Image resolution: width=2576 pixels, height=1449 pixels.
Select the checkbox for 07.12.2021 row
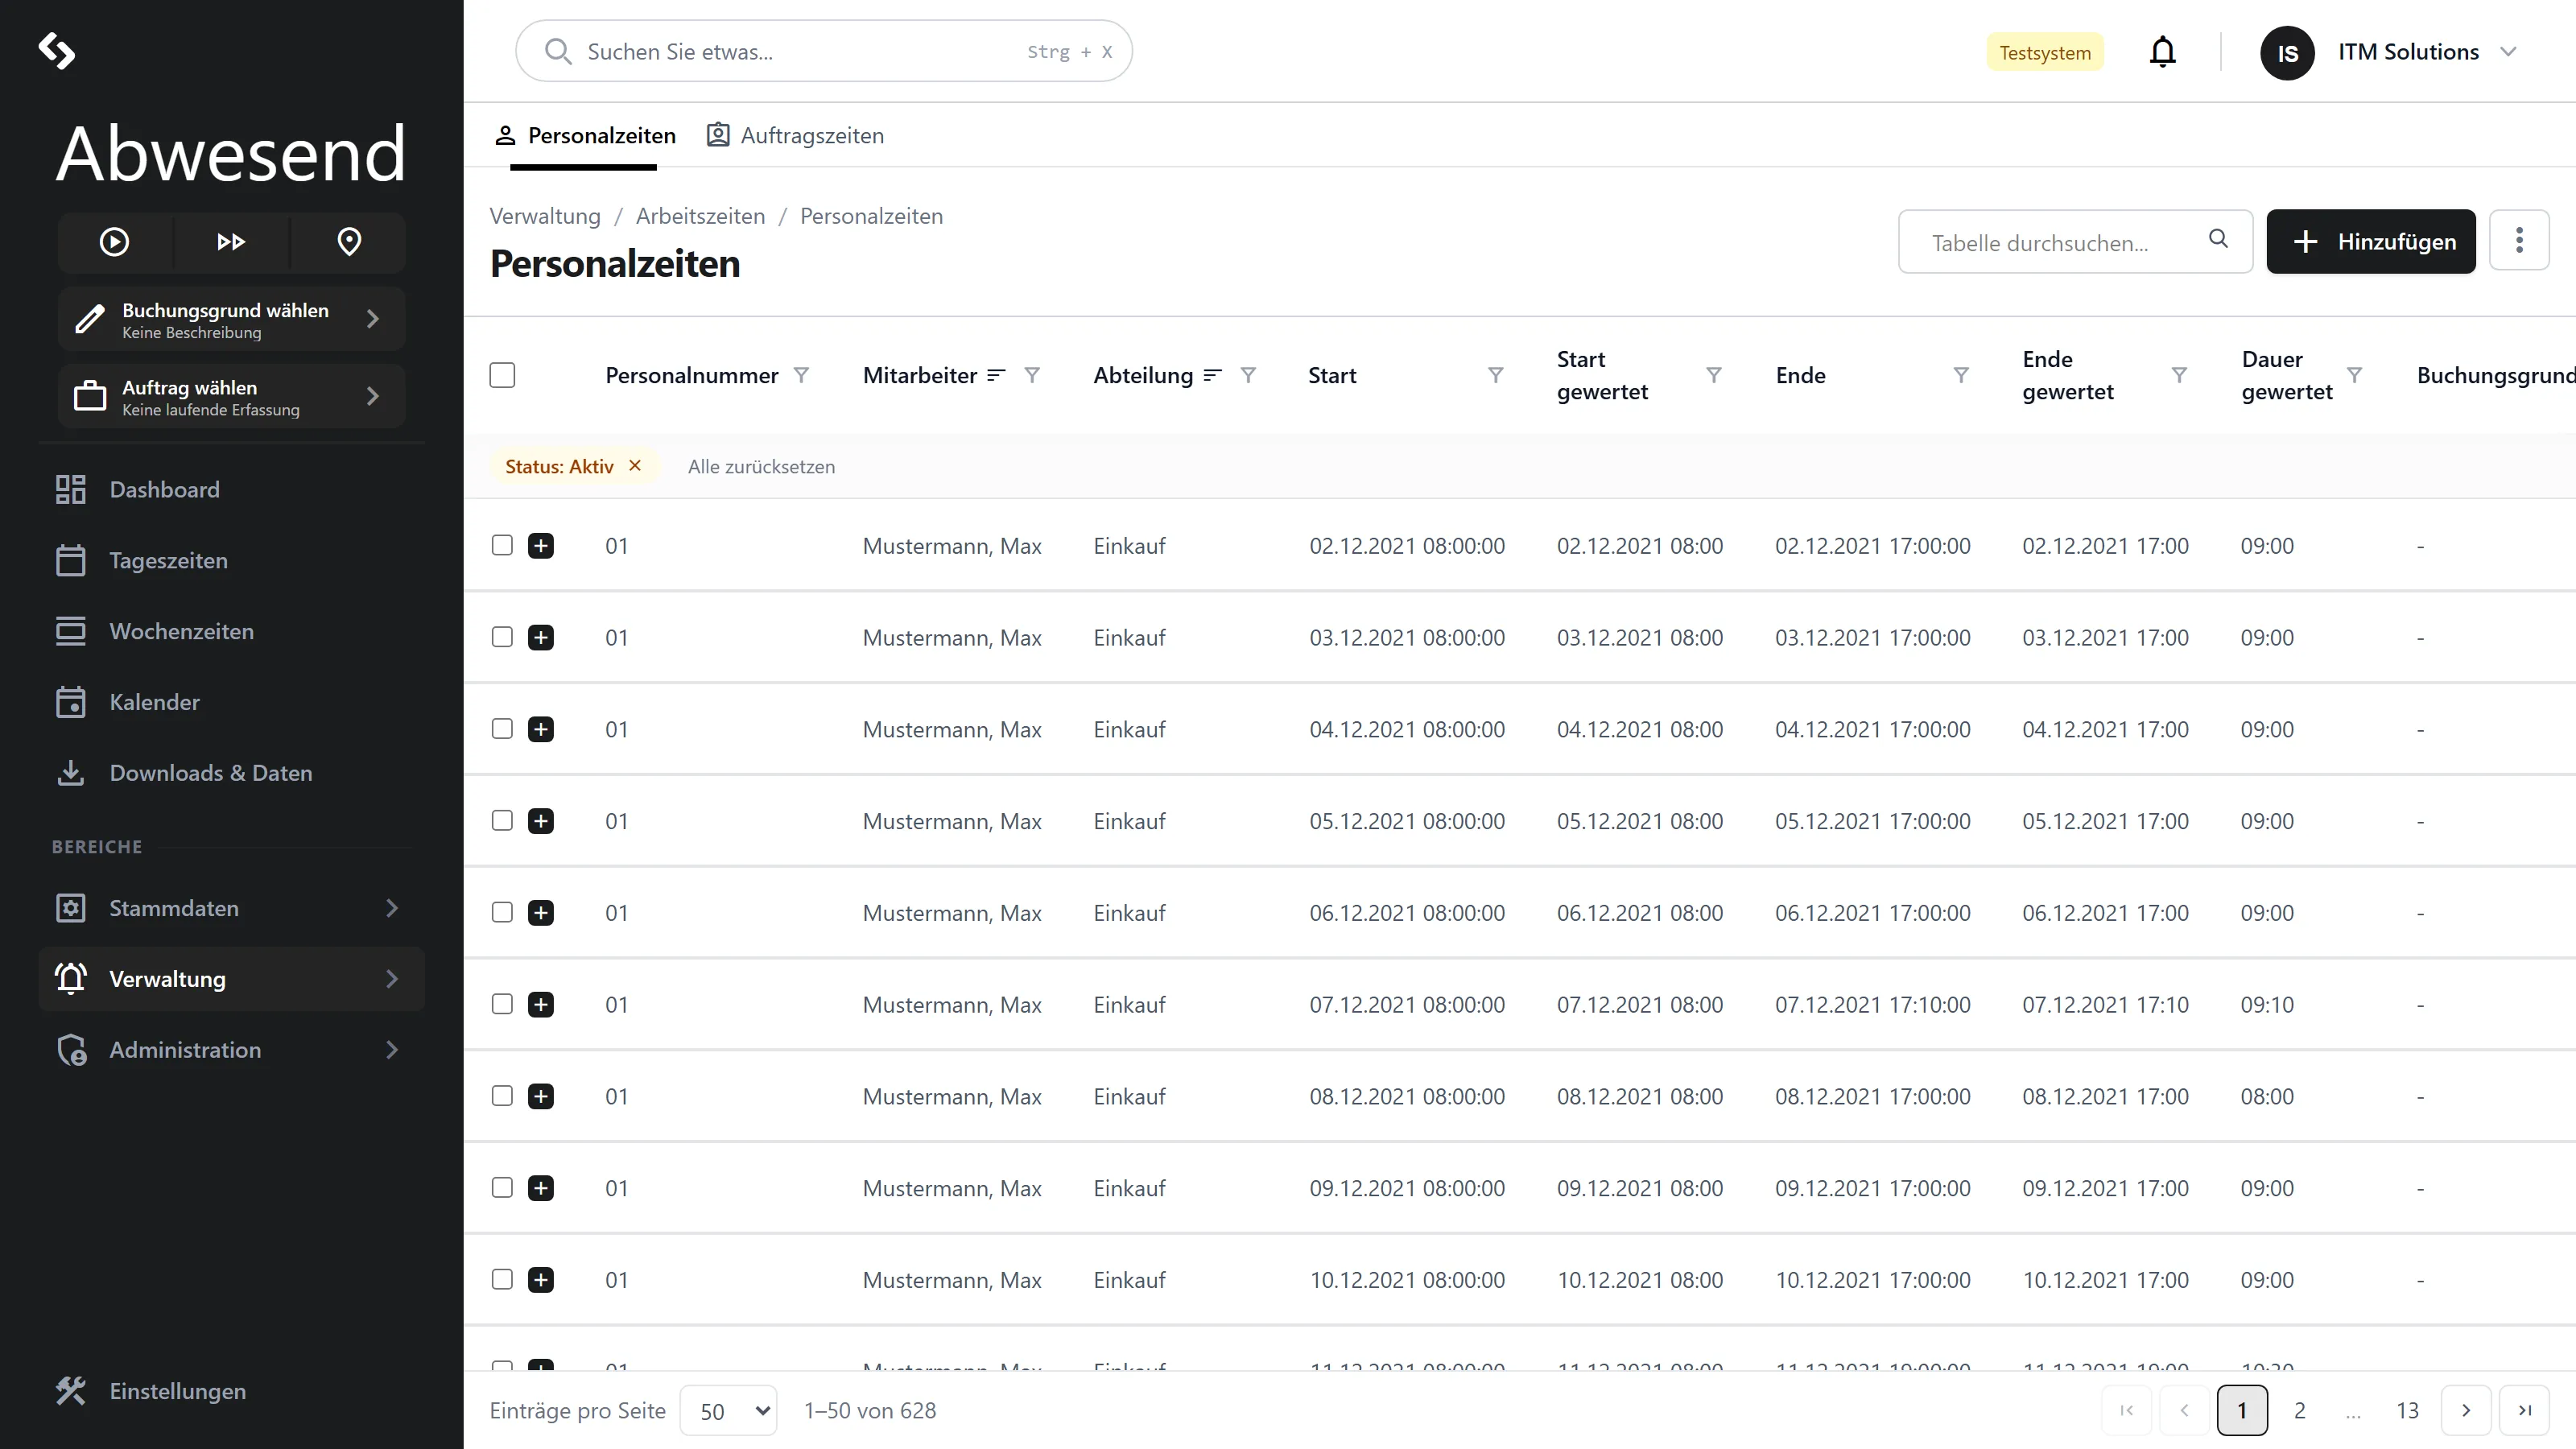(502, 1004)
